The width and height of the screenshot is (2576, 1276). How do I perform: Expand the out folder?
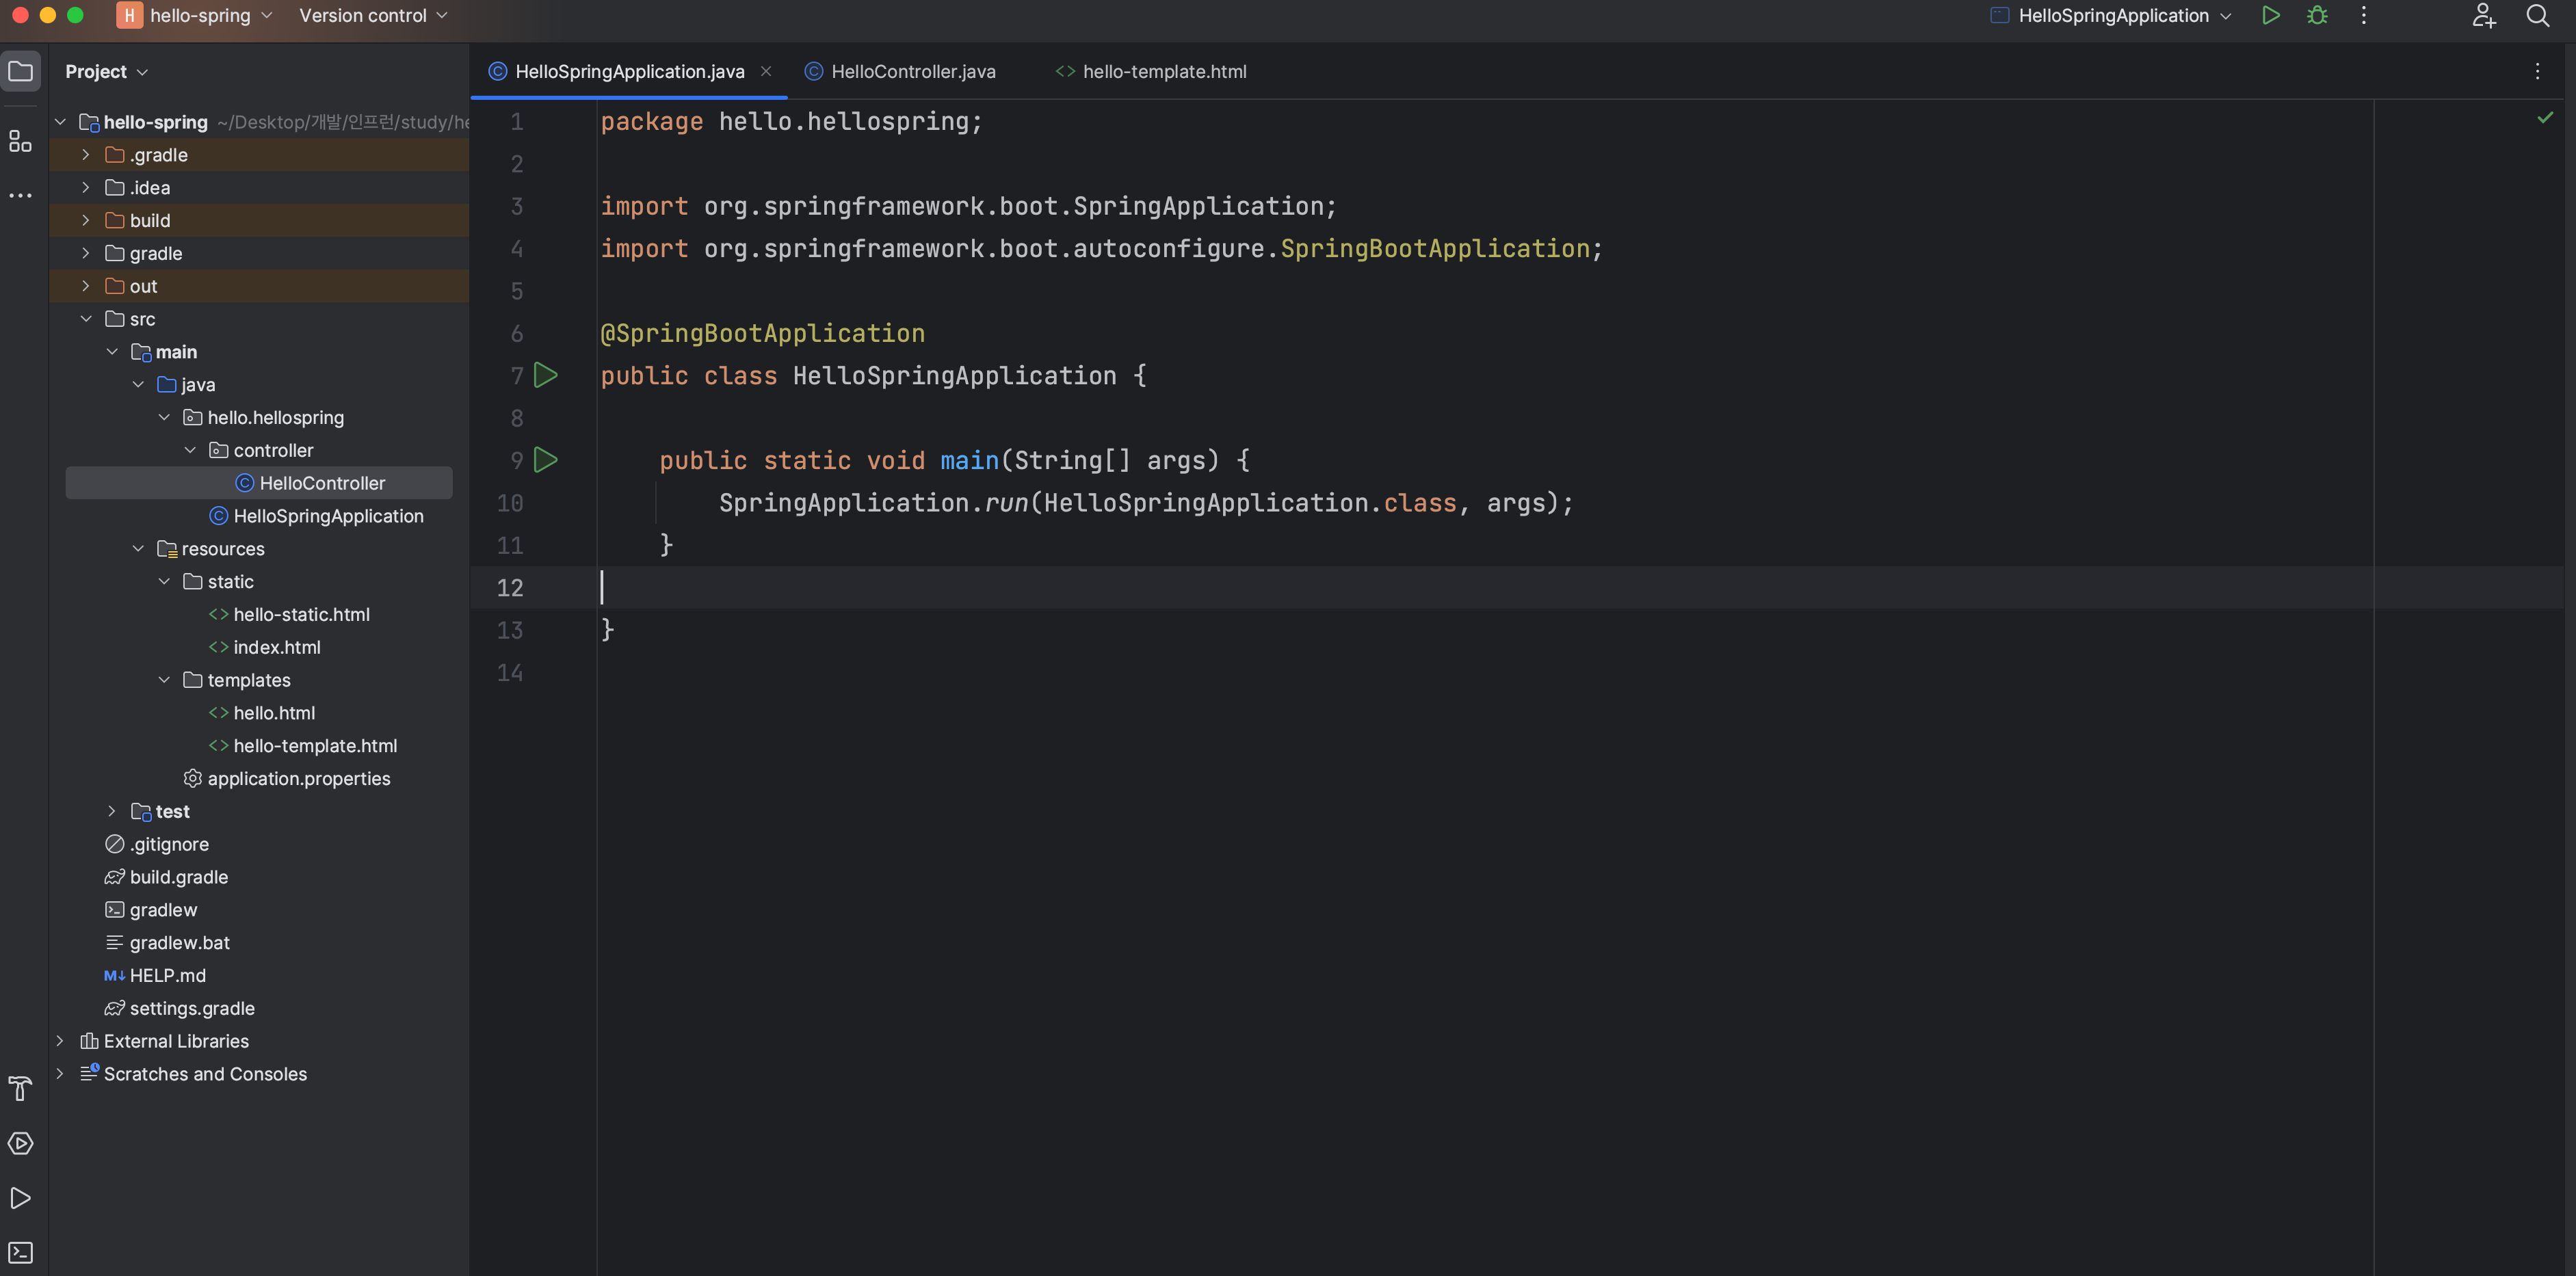pos(86,286)
